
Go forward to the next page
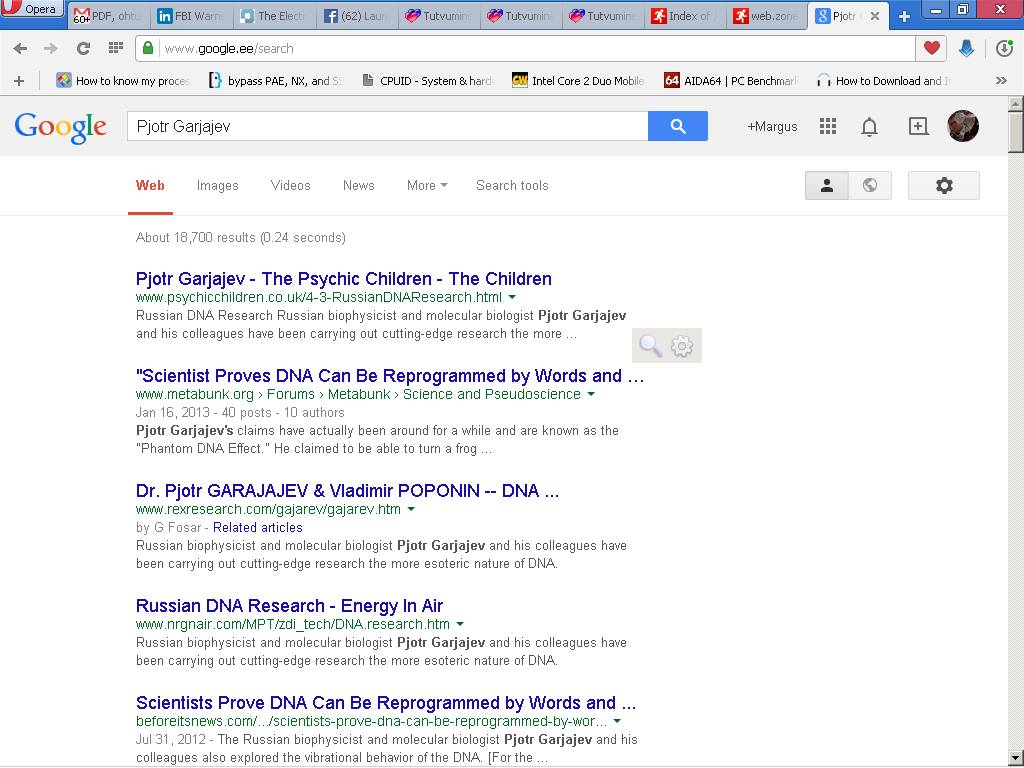50,48
